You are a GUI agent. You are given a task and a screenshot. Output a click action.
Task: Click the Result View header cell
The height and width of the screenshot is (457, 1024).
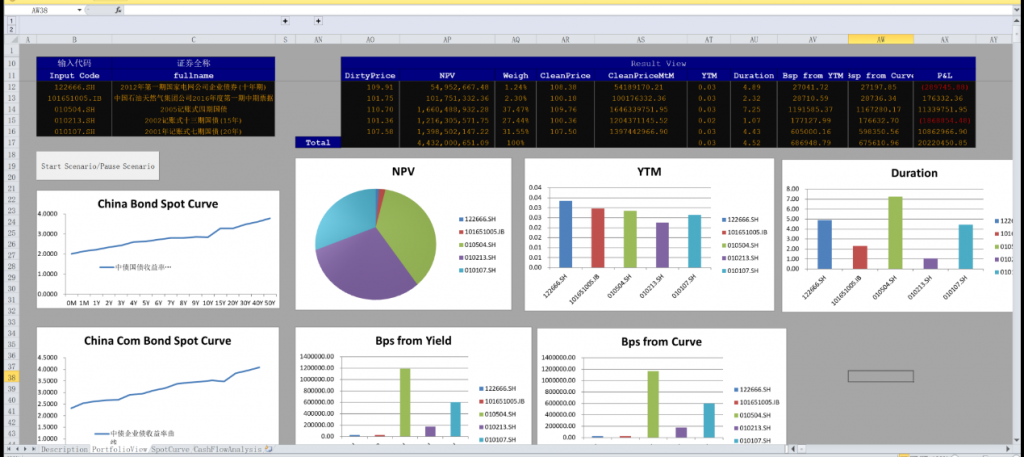[x=658, y=63]
